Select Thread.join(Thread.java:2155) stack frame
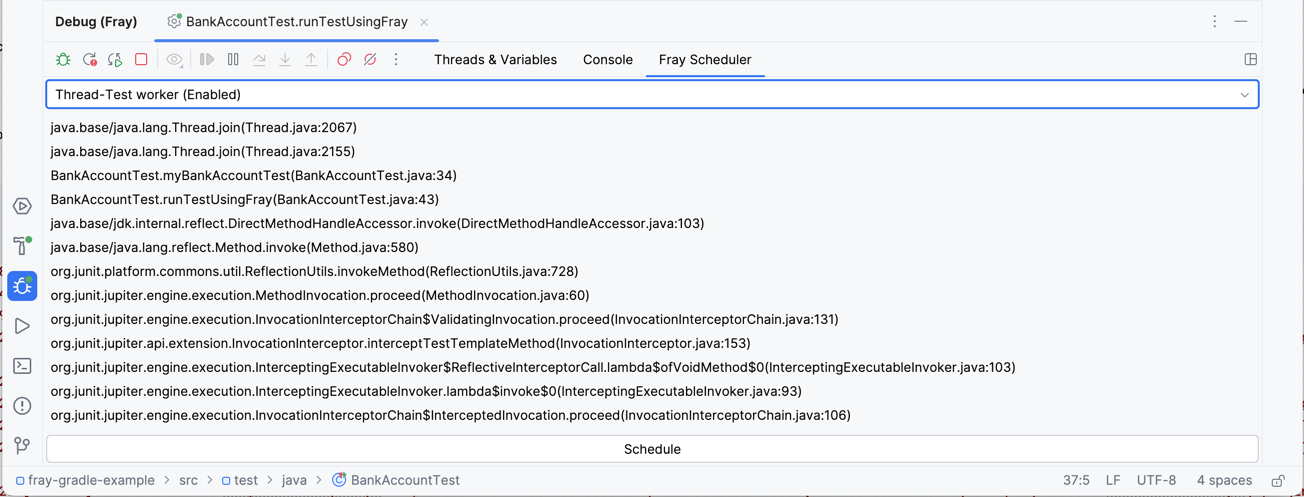1304x497 pixels. point(203,151)
